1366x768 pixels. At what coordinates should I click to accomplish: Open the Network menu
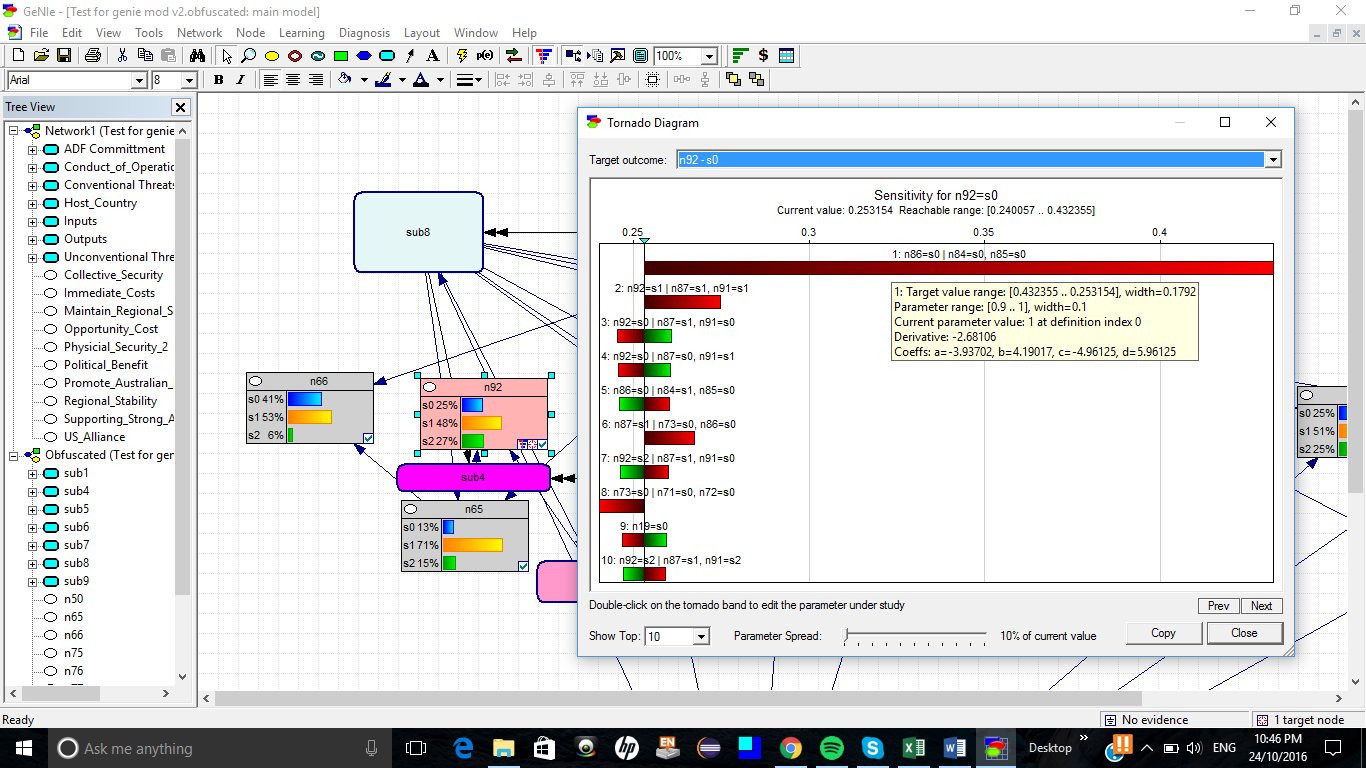(200, 33)
